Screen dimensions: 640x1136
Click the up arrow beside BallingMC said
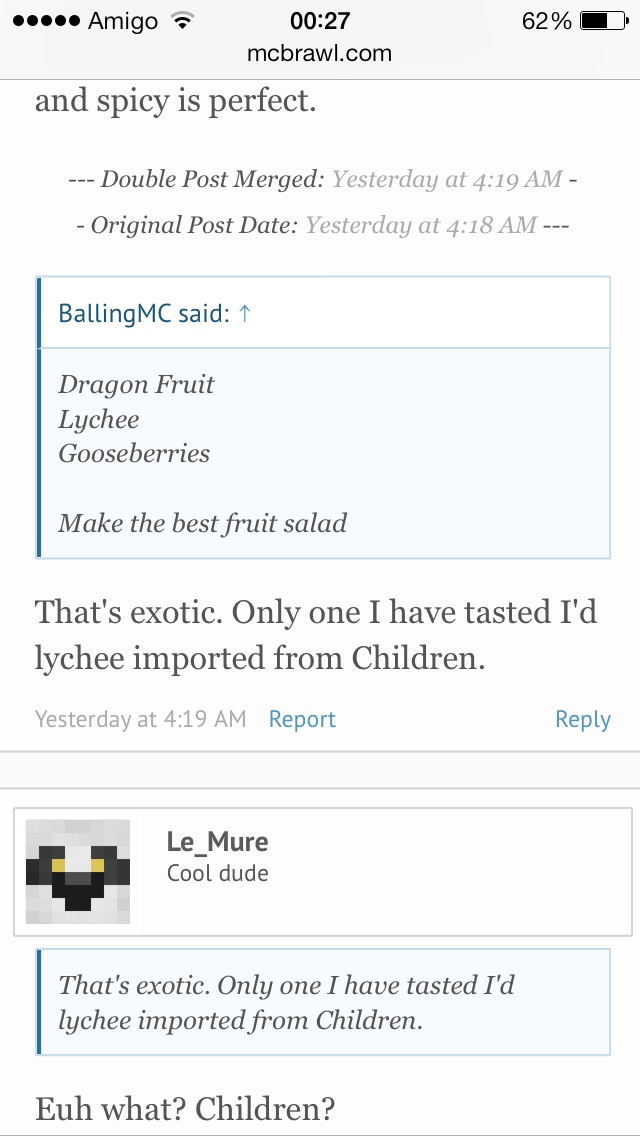click(245, 313)
